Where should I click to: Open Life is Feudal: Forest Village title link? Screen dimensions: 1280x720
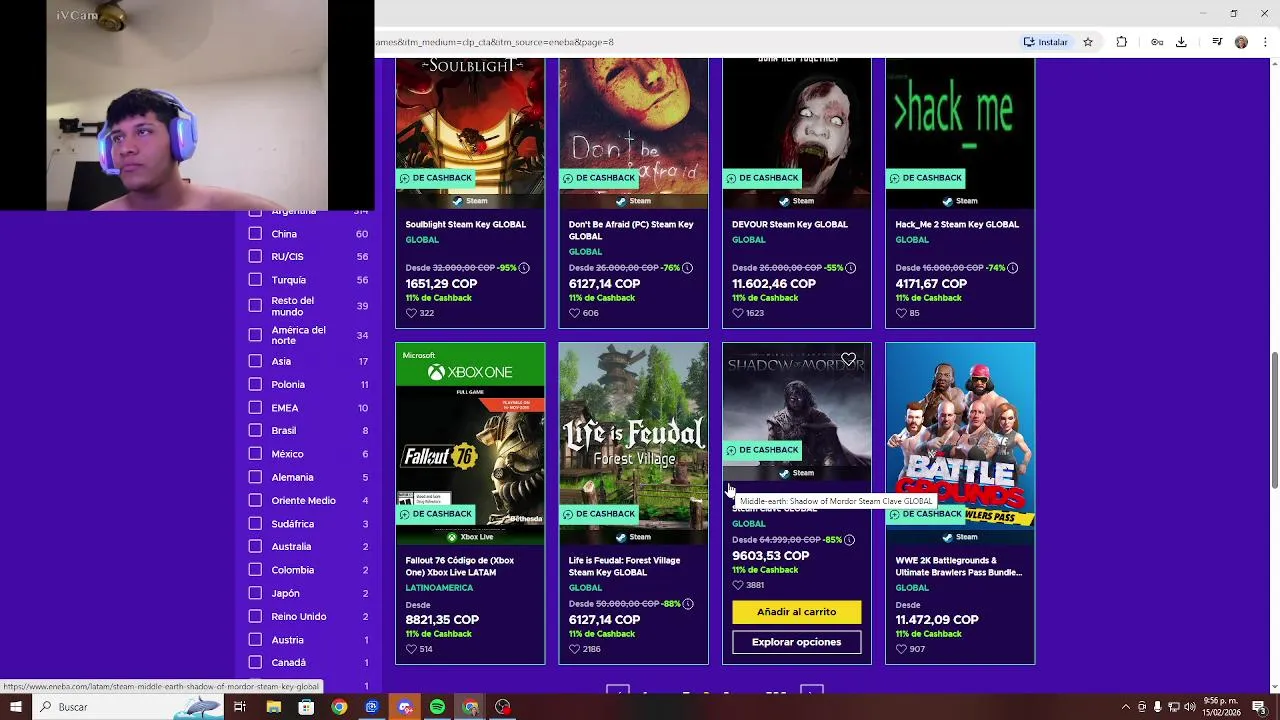pyautogui.click(x=625, y=566)
